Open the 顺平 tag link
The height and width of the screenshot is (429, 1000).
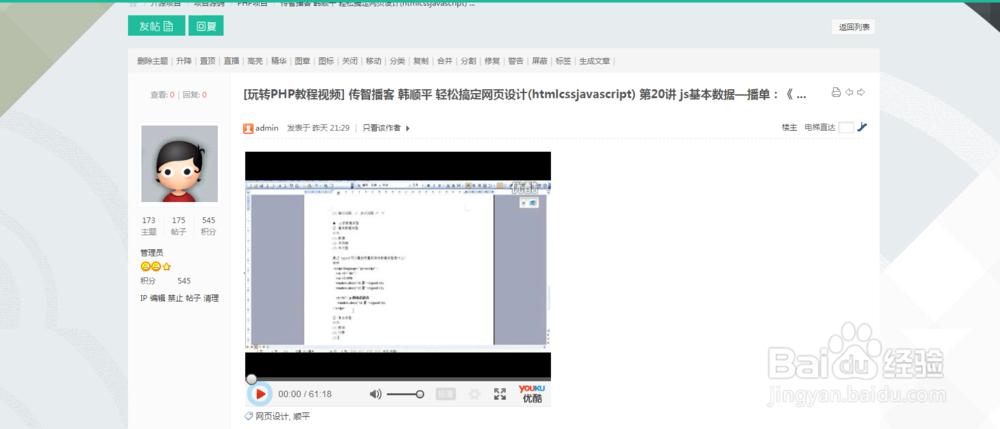302,416
